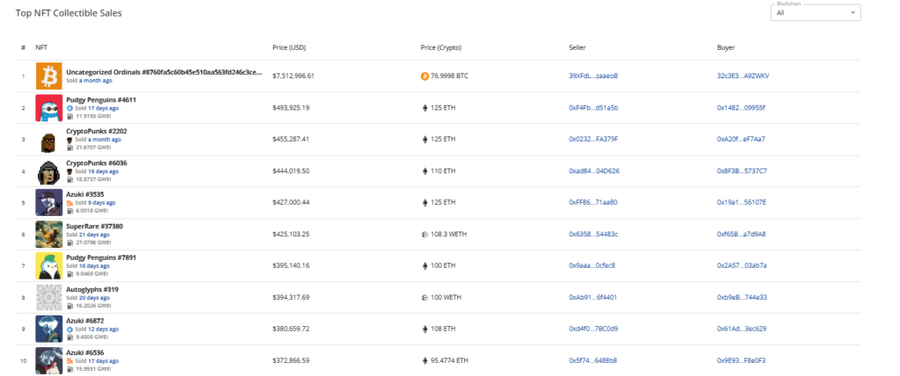The width and height of the screenshot is (900, 376).
Task: Click the Azuki #3535 thumbnail
Action: 49,203
